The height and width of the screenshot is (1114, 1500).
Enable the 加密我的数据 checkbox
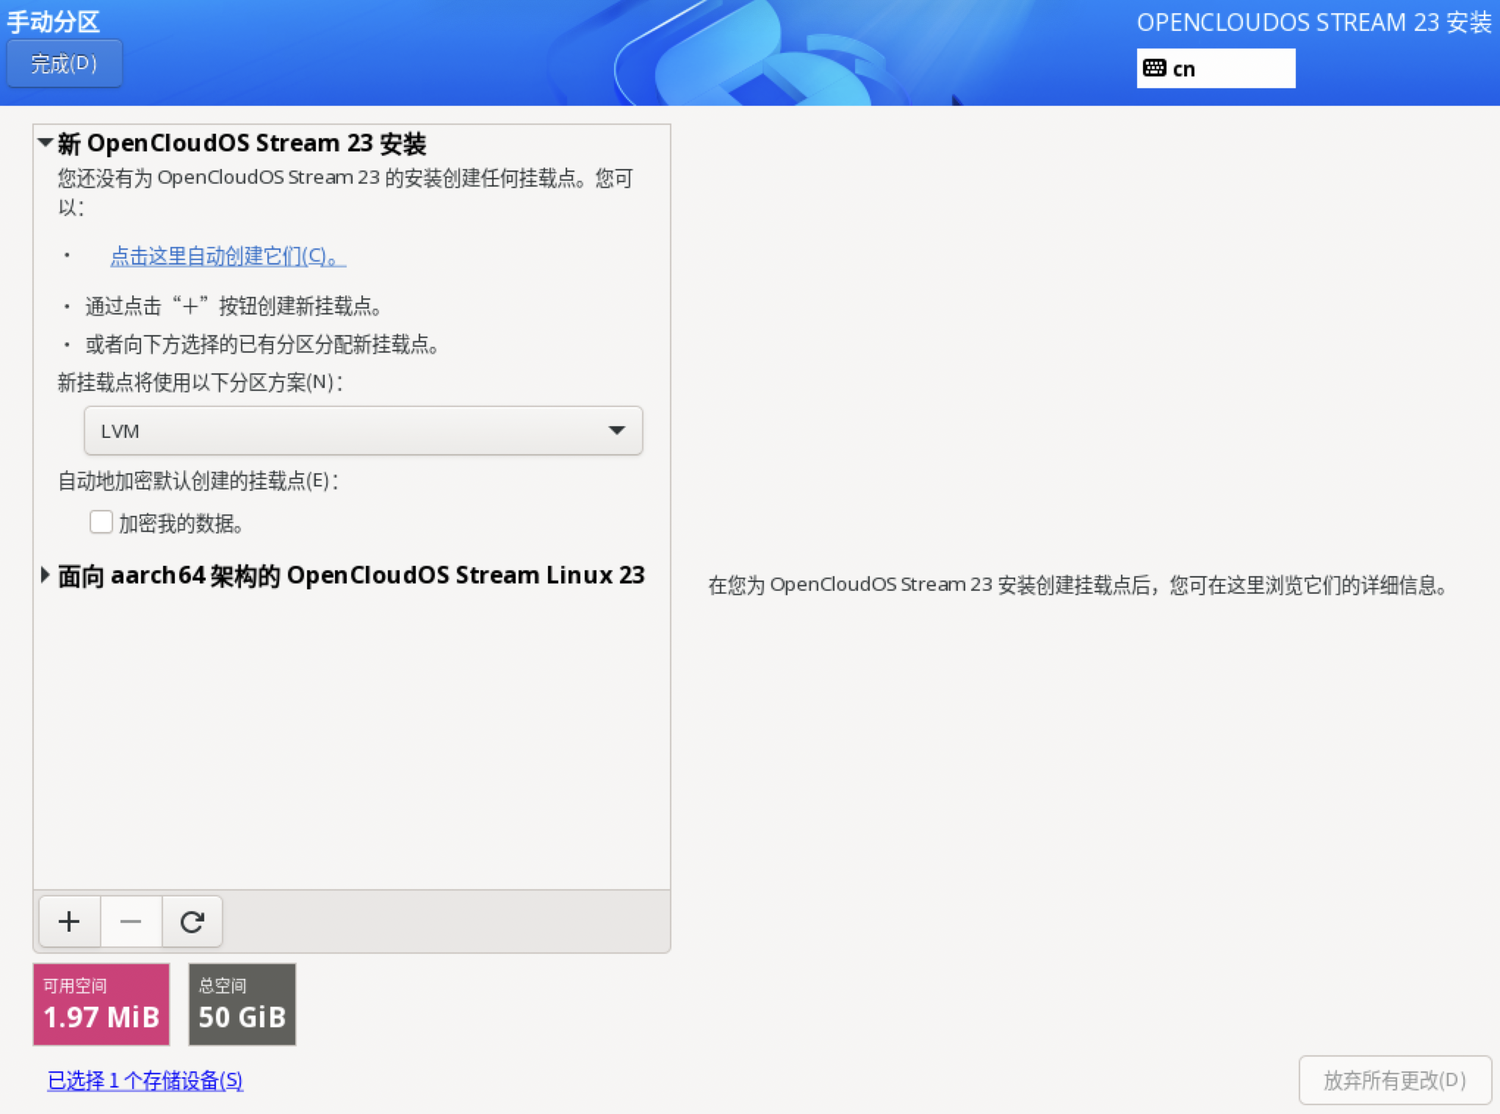[x=101, y=521]
